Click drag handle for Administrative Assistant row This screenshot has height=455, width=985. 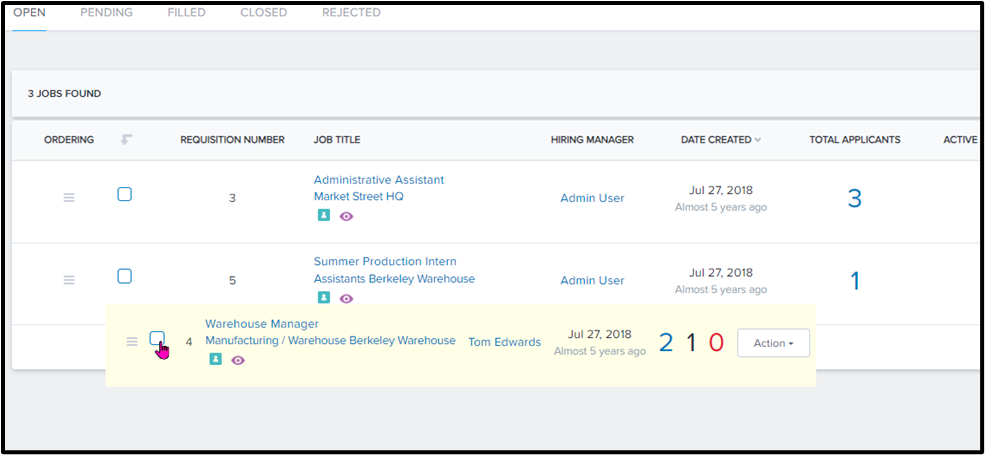point(69,198)
